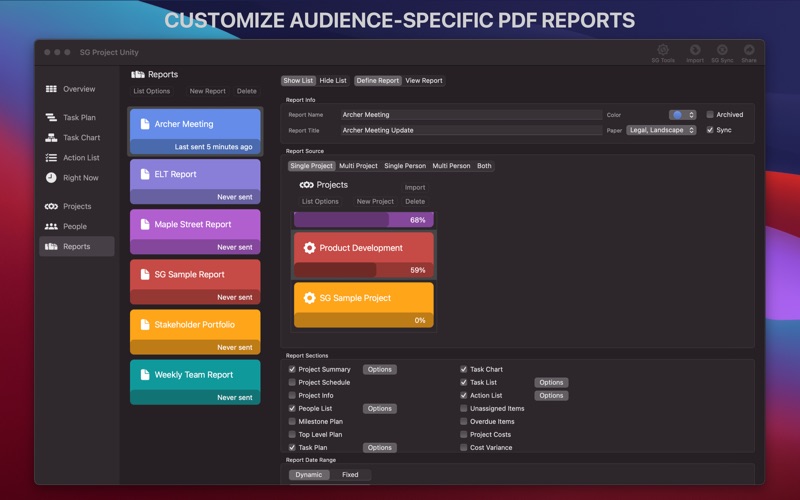800x500 pixels.
Task: Click the Stakeholder Portfolio document icon
Action: [x=145, y=324]
